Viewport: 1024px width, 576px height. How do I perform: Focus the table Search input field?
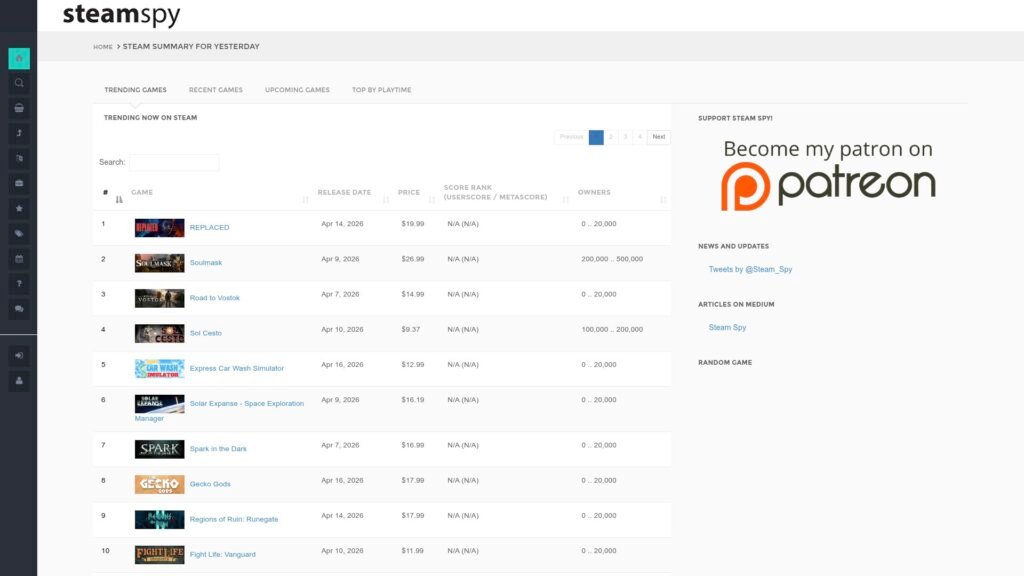point(174,162)
